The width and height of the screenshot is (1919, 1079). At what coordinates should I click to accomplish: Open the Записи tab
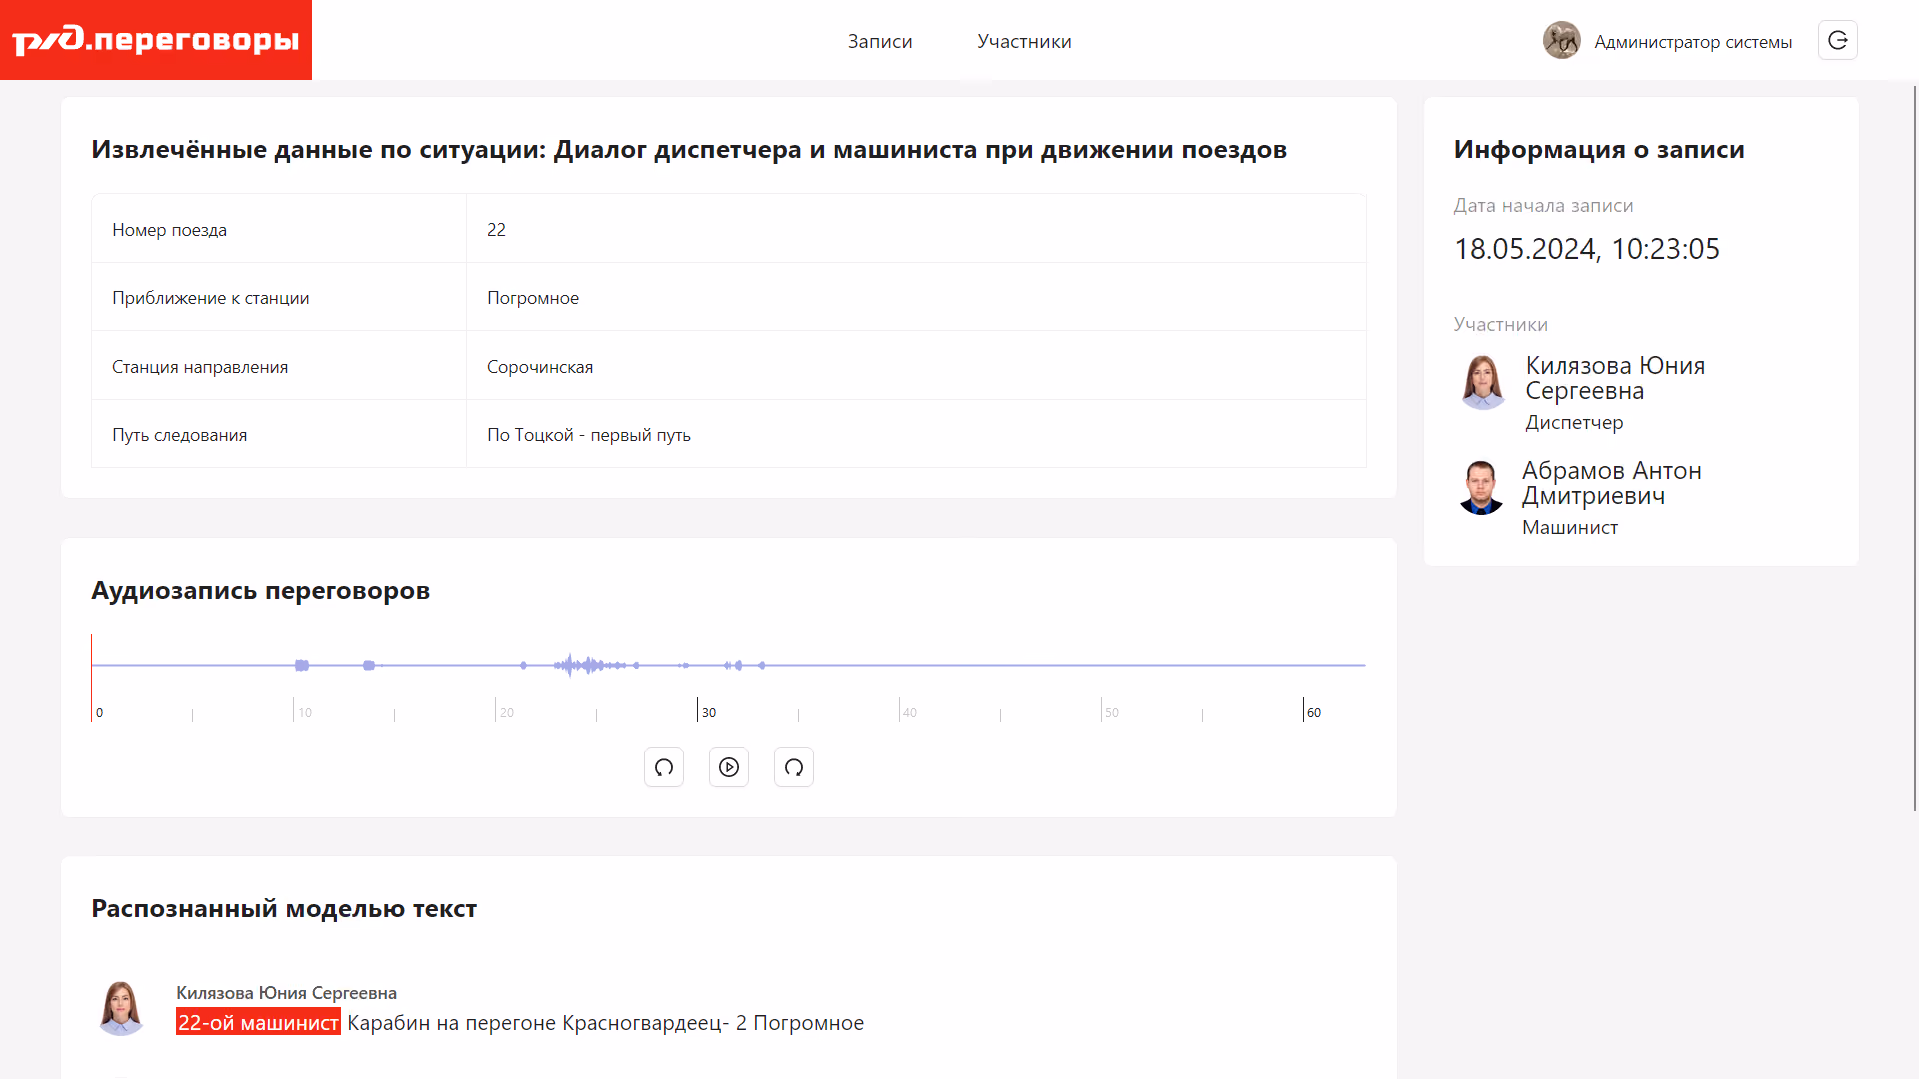(x=880, y=41)
